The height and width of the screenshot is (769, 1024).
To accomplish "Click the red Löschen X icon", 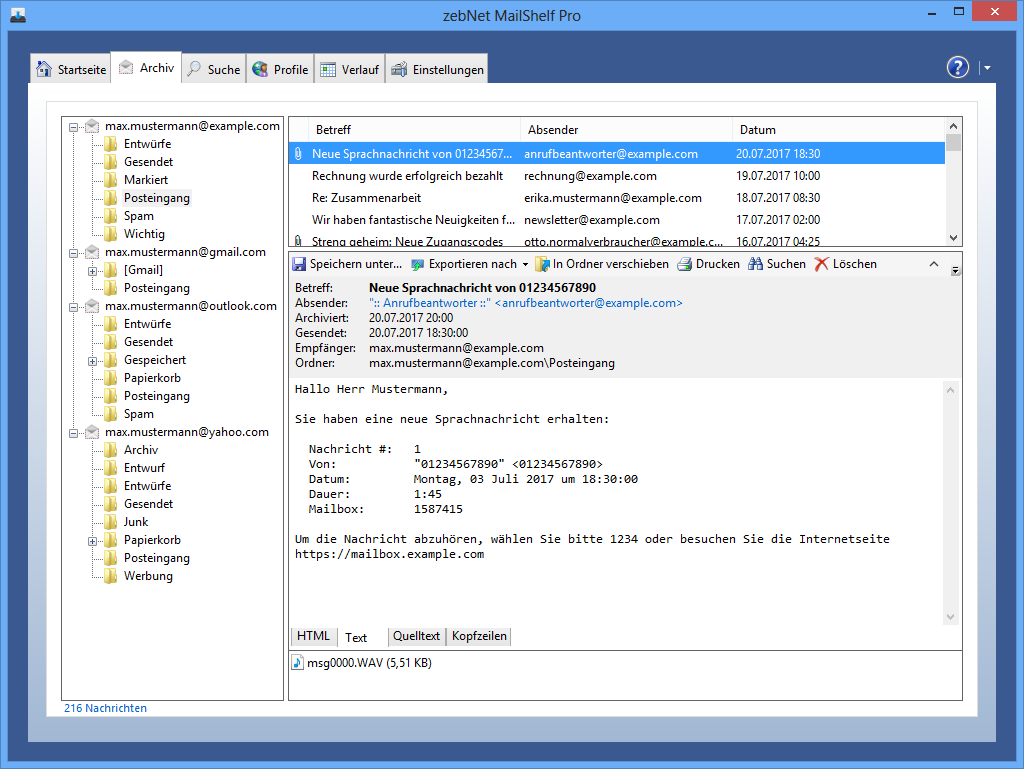I will 822,264.
